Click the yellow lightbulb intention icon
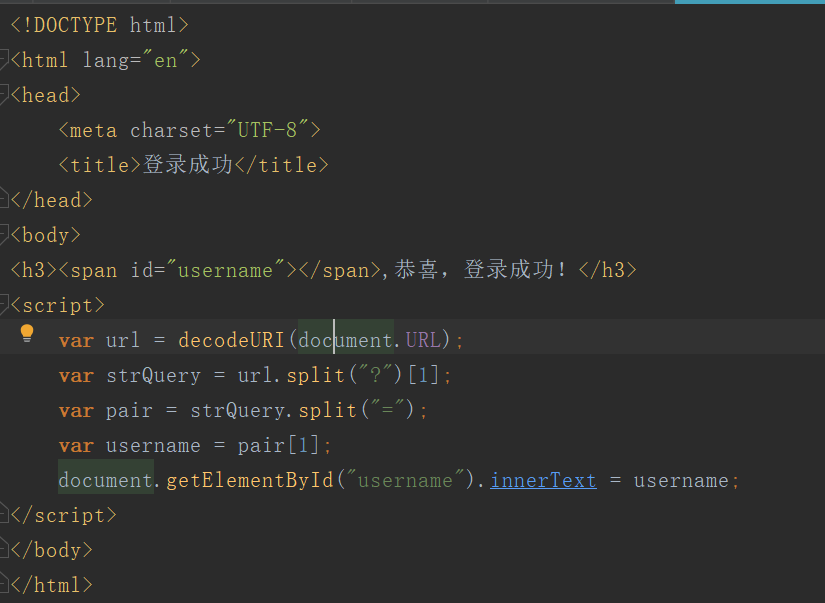This screenshot has height=603, width=825. pyautogui.click(x=27, y=334)
